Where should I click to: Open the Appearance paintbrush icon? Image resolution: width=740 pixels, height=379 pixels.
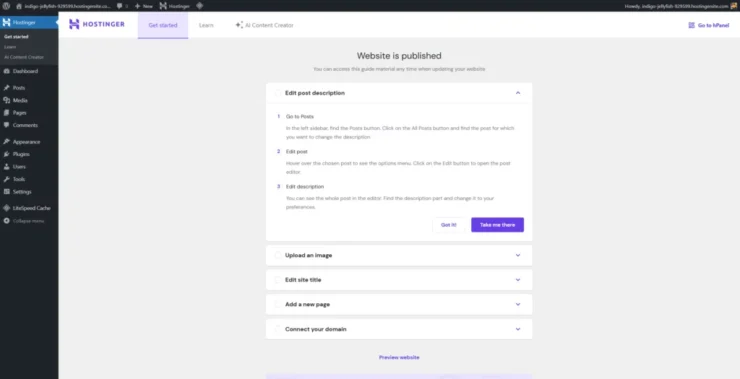6,142
